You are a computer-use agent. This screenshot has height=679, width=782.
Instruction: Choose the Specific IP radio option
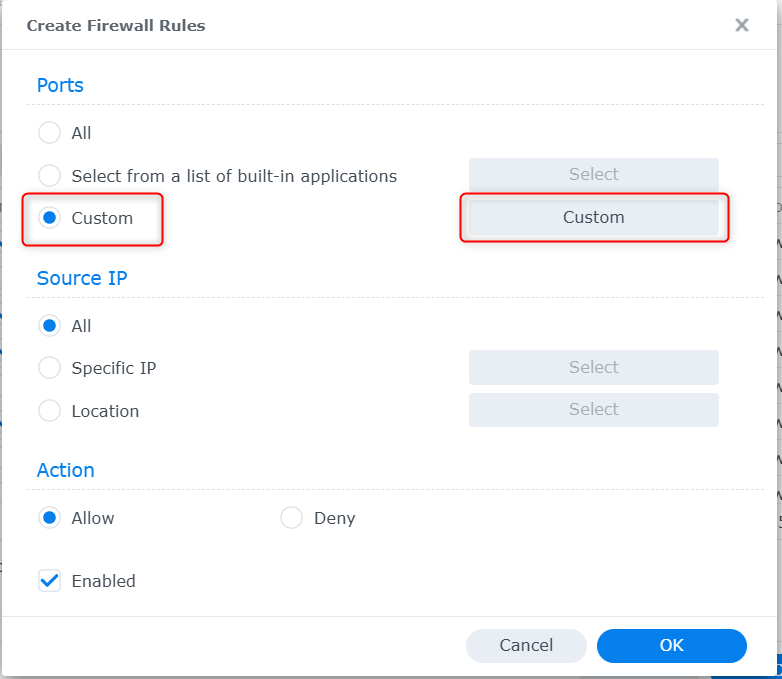click(x=50, y=368)
